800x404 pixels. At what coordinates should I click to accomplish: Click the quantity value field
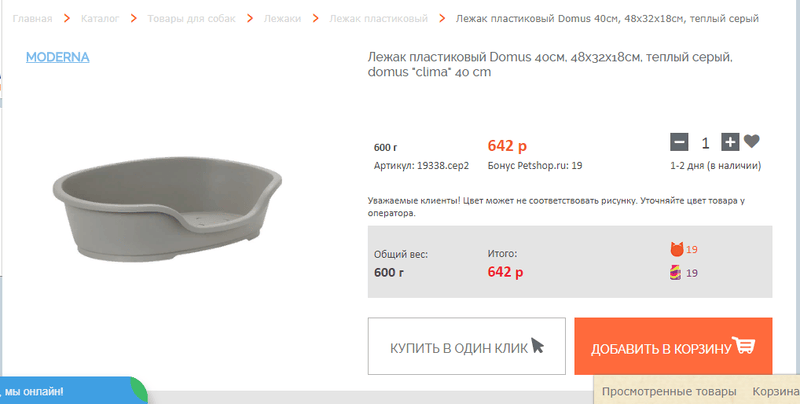point(705,142)
